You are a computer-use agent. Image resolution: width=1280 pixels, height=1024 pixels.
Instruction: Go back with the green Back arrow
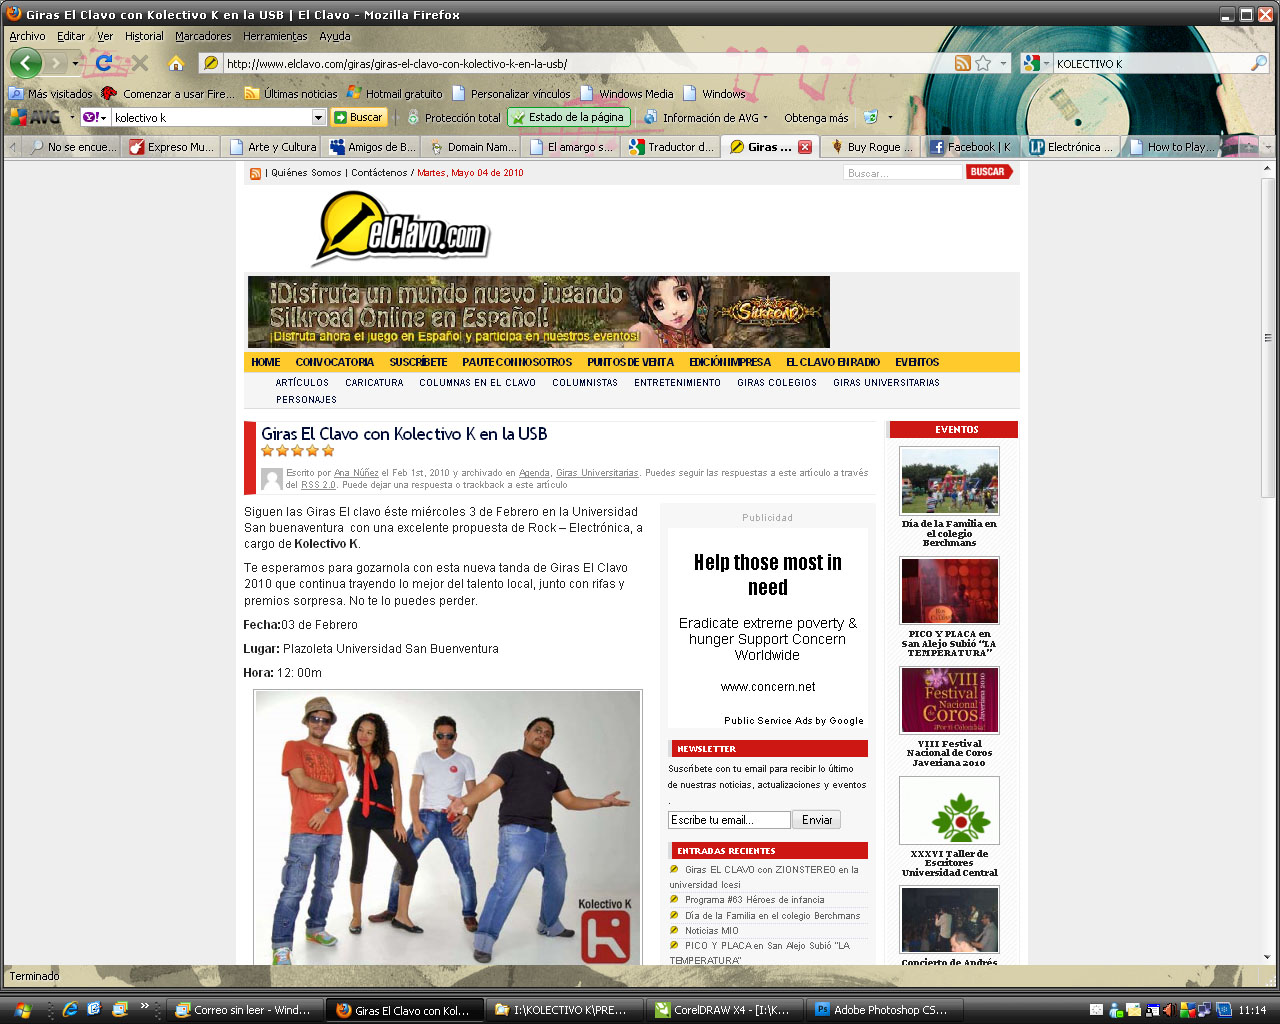pos(26,63)
